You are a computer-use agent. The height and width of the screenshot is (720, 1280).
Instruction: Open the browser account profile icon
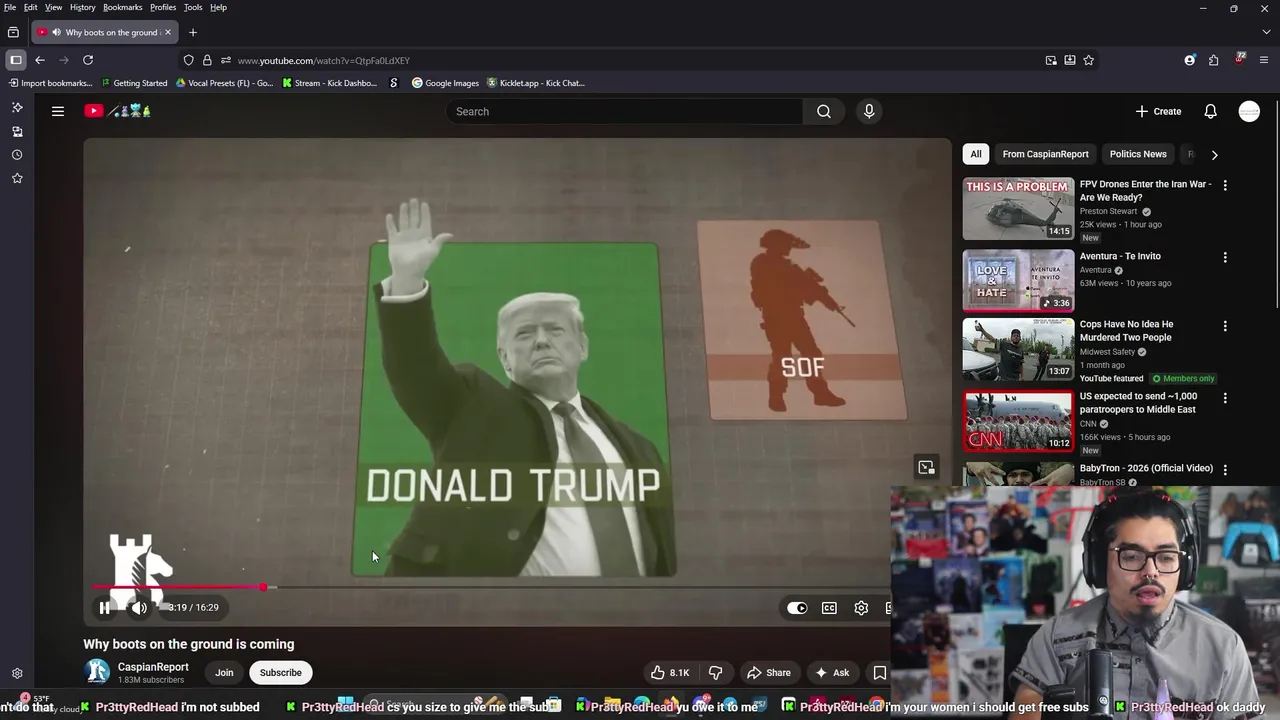tap(1190, 60)
